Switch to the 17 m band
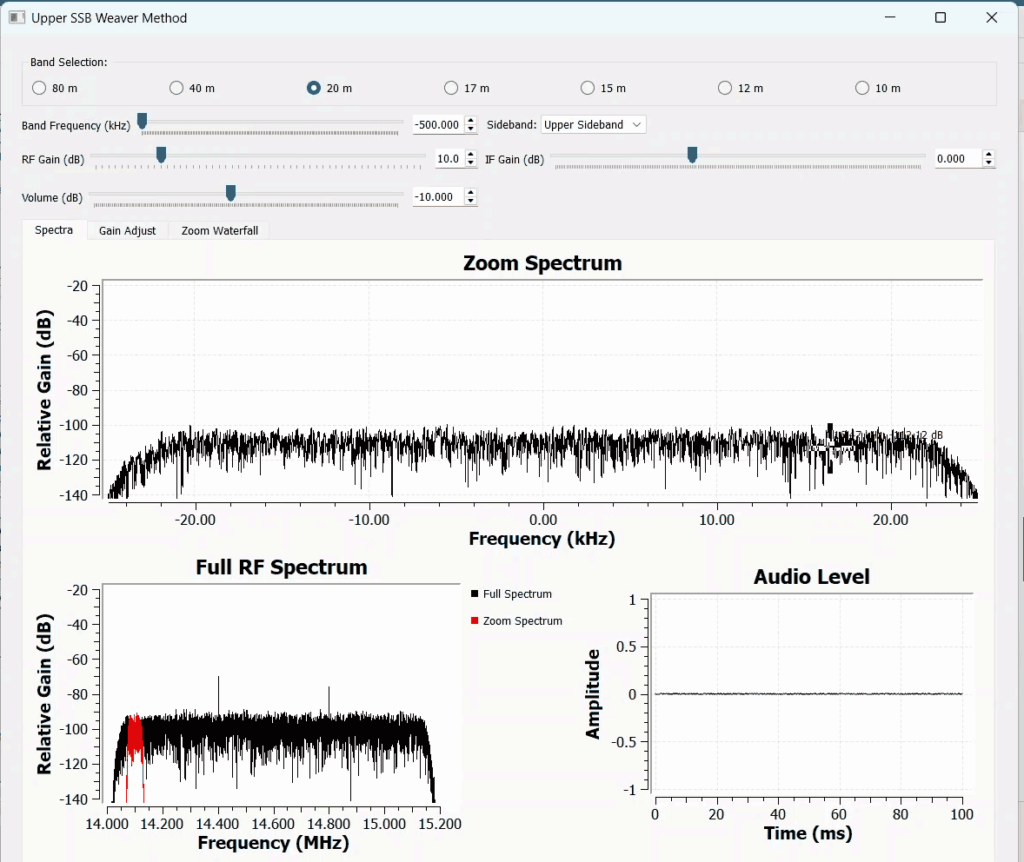1024x862 pixels. click(449, 88)
